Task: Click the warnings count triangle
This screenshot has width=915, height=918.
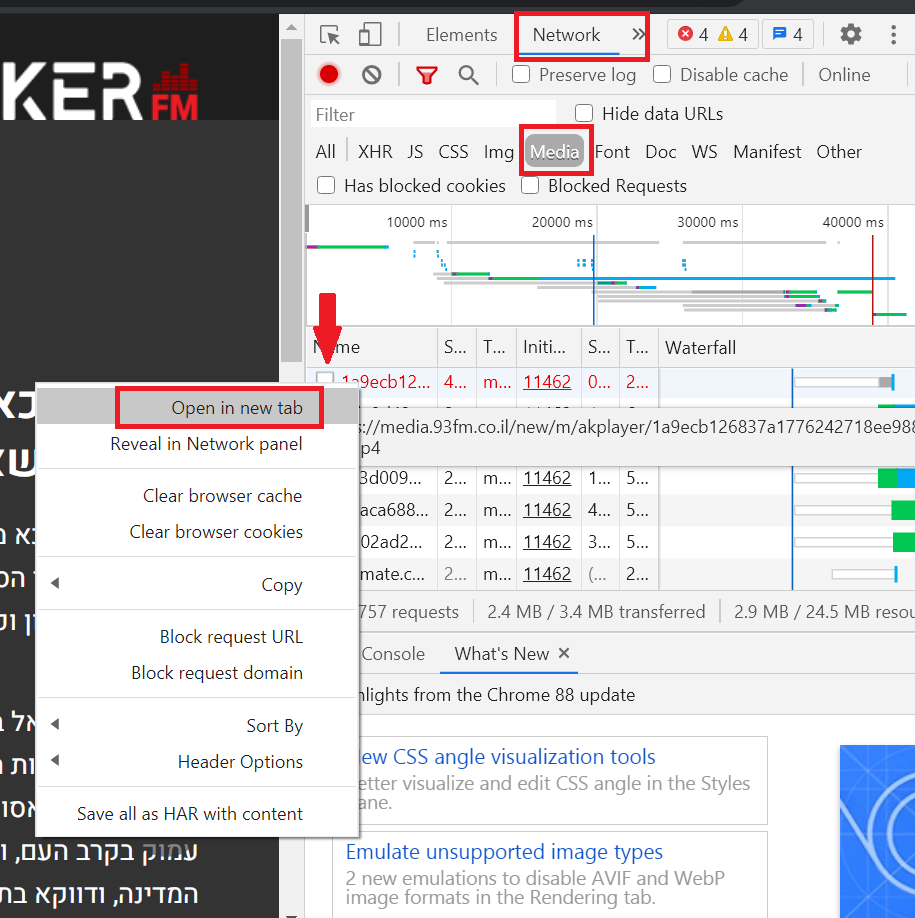Action: click(733, 35)
